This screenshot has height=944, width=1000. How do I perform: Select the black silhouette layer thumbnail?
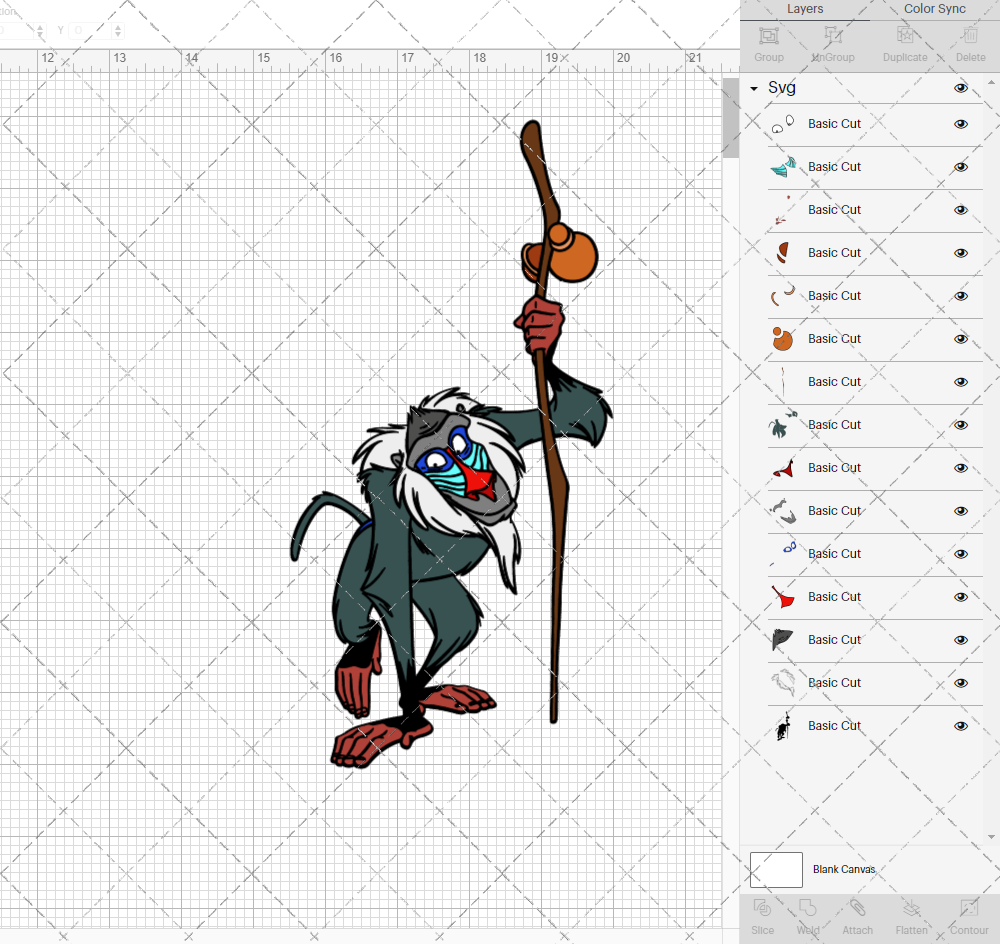coord(783,726)
